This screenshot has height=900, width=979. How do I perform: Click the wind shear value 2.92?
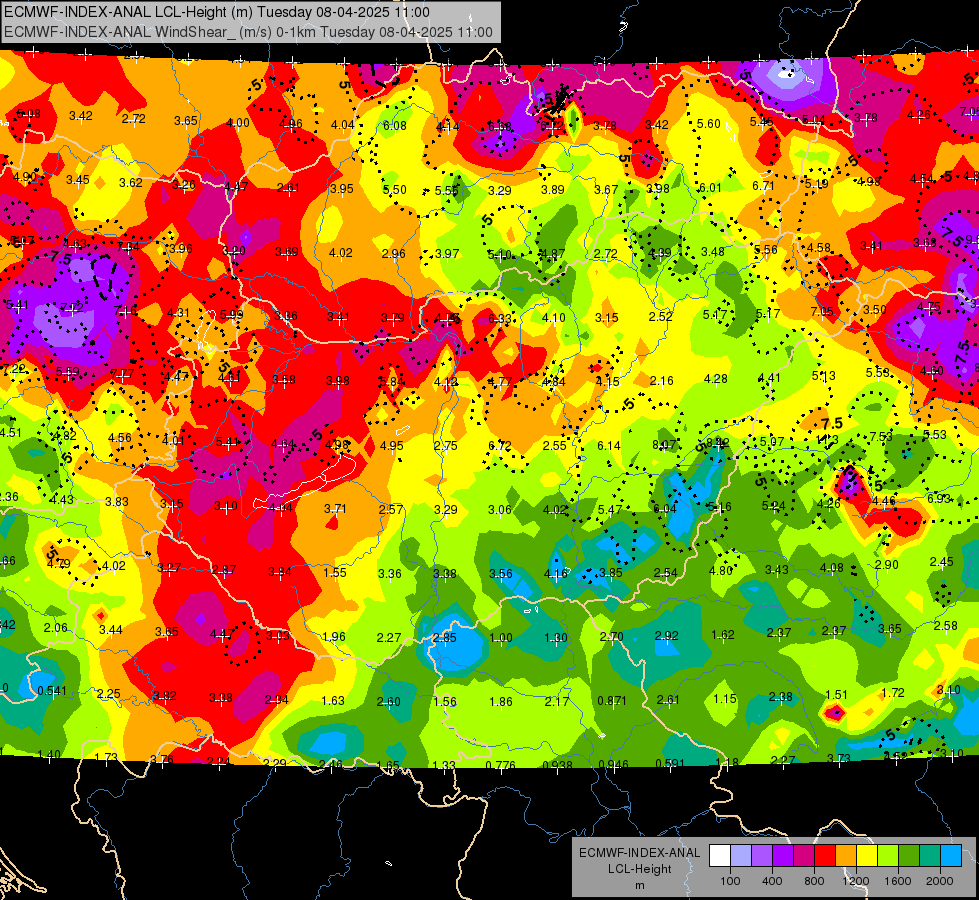tap(666, 636)
